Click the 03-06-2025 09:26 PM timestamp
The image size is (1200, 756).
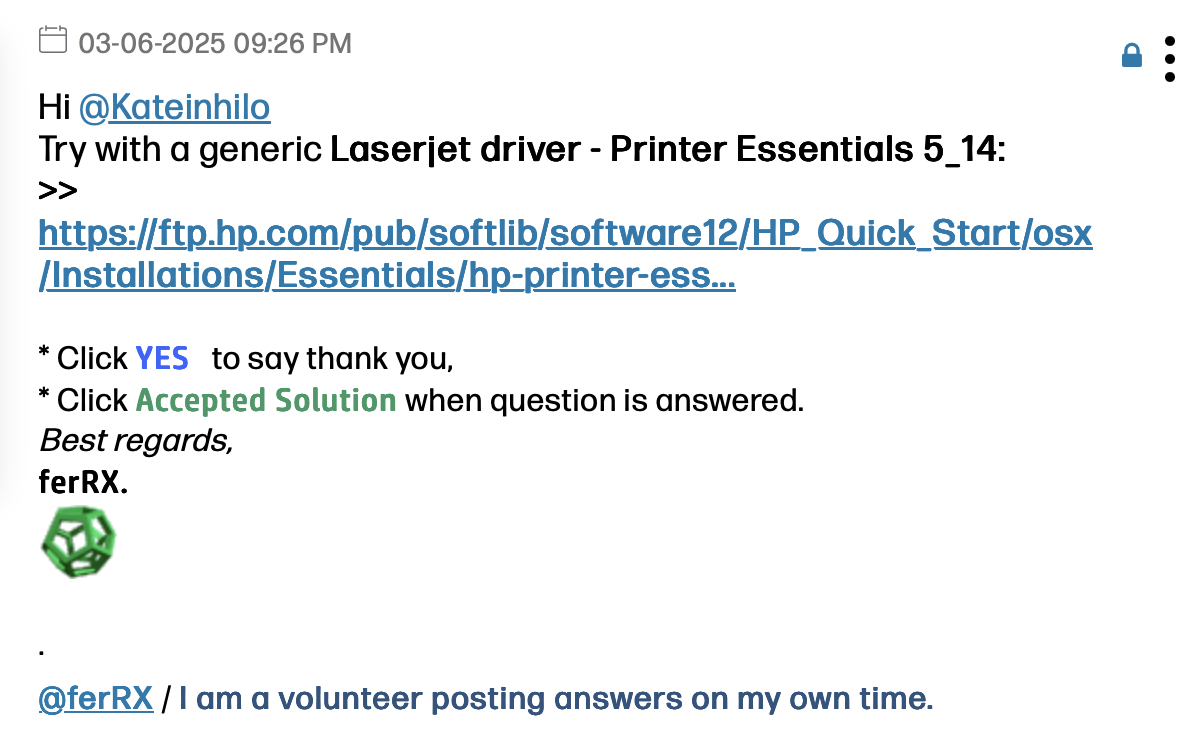click(x=215, y=43)
